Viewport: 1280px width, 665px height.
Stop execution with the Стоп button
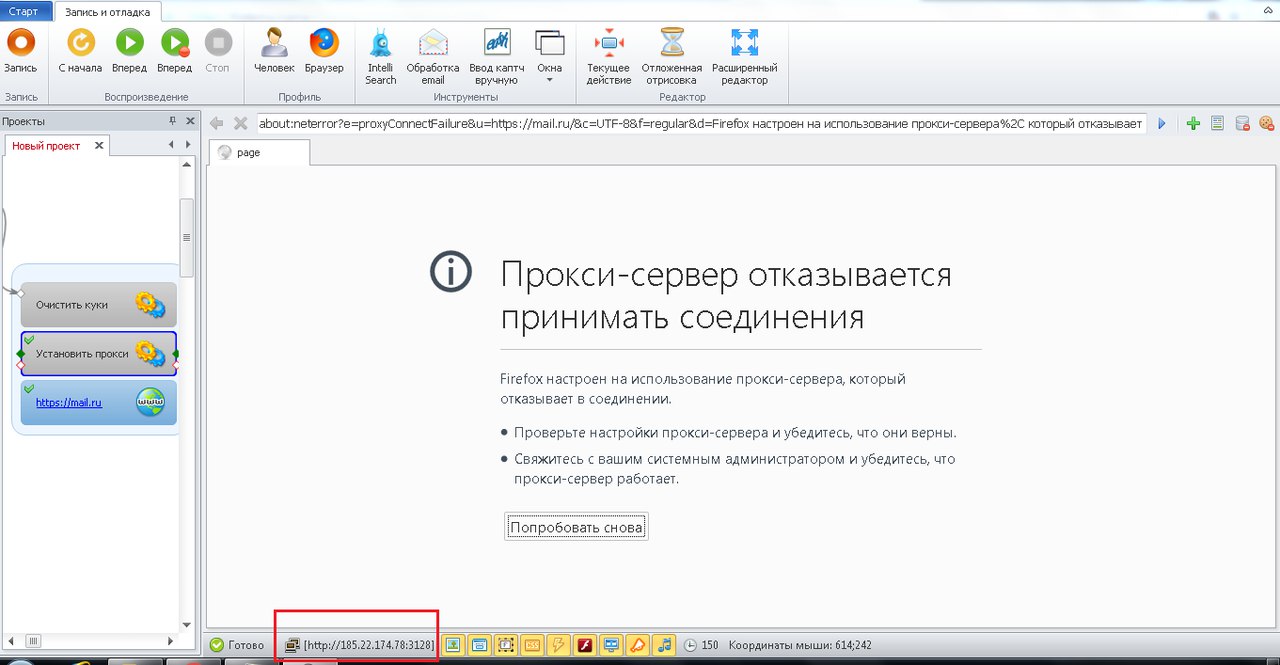pos(217,51)
